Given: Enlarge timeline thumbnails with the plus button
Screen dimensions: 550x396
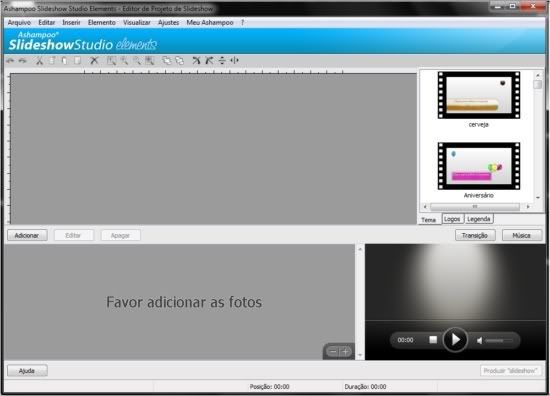Looking at the screenshot, I should (346, 351).
